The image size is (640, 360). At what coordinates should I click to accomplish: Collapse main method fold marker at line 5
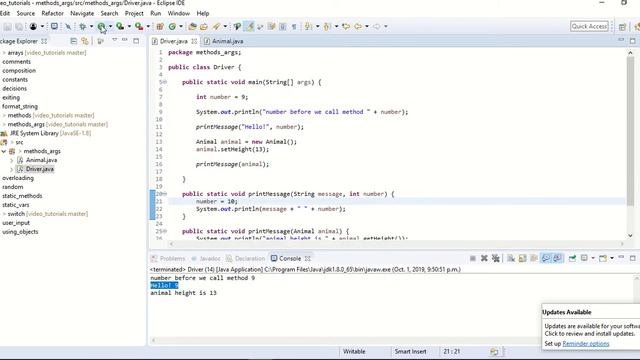[x=164, y=82]
